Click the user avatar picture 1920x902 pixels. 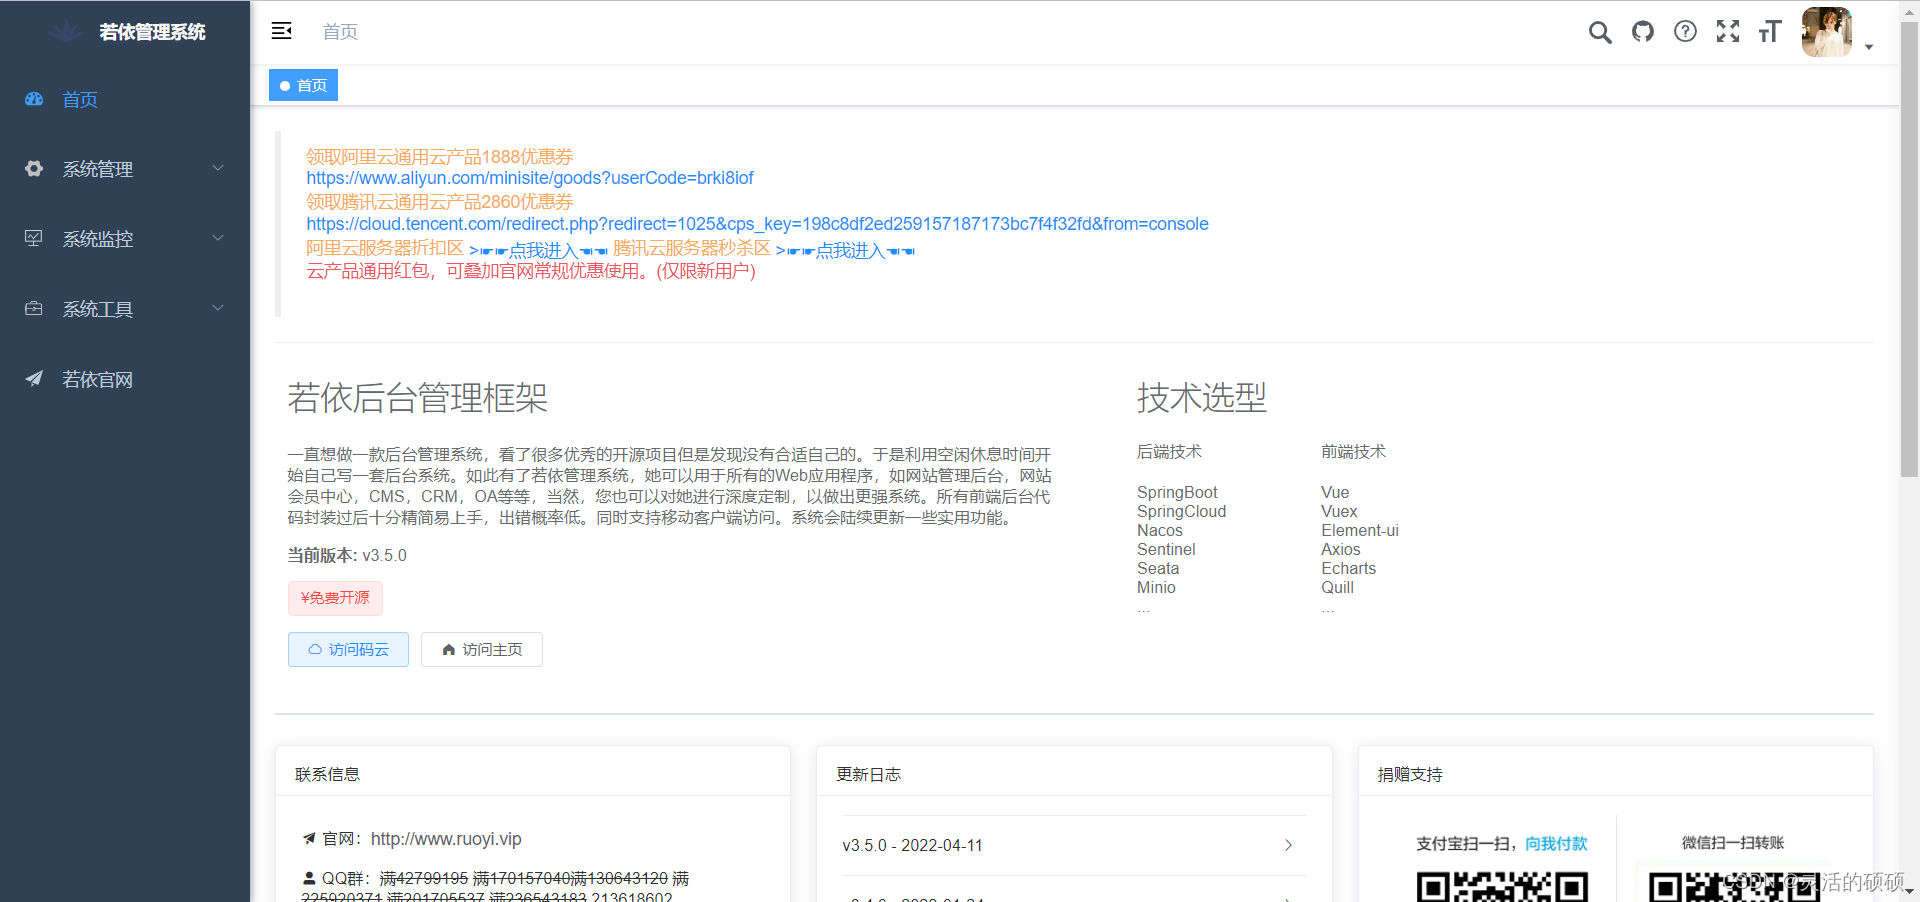point(1826,31)
